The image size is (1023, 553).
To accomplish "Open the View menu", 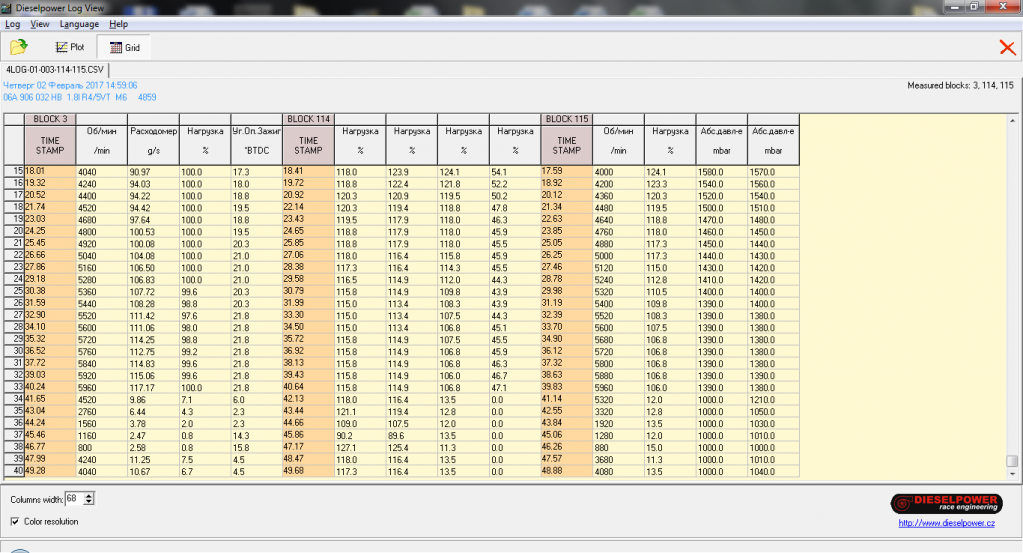I will click(40, 23).
